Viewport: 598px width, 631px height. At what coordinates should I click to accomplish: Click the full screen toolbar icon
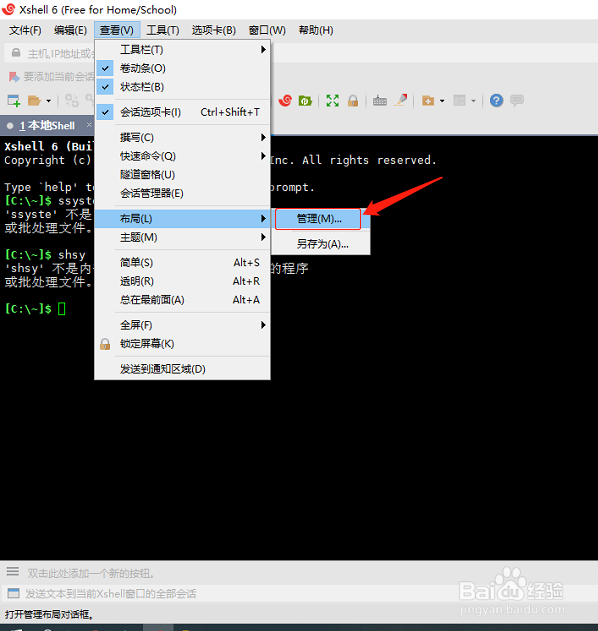[x=332, y=101]
